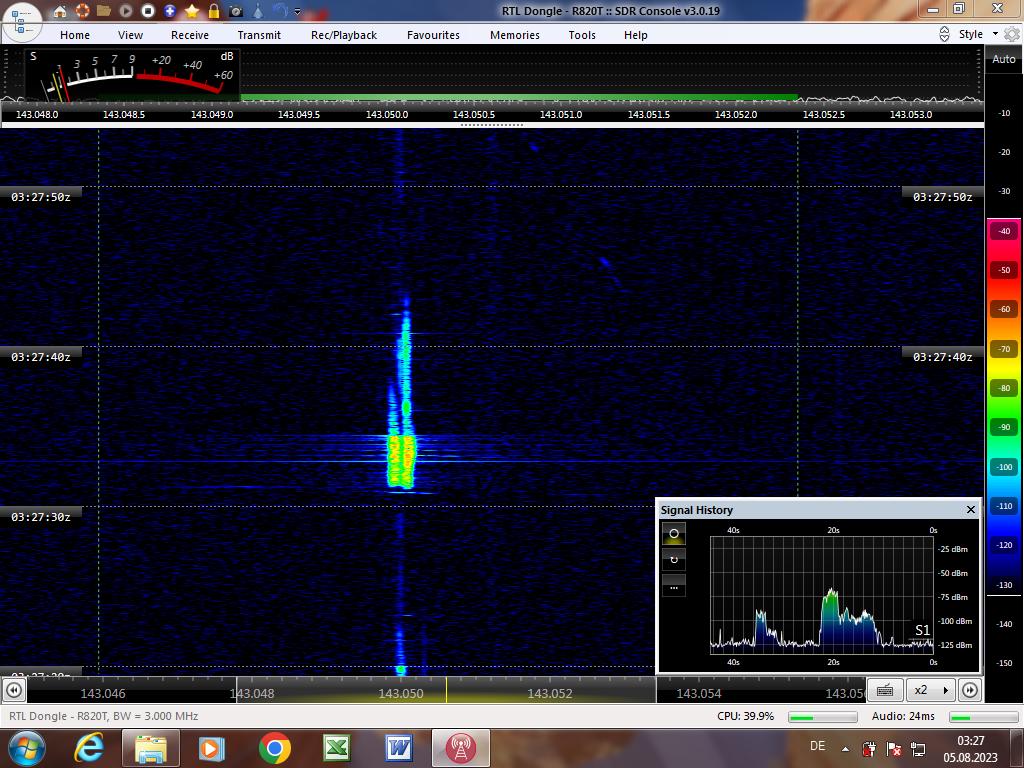Click the S-meter signal gauge
The height and width of the screenshot is (768, 1024).
coord(133,75)
